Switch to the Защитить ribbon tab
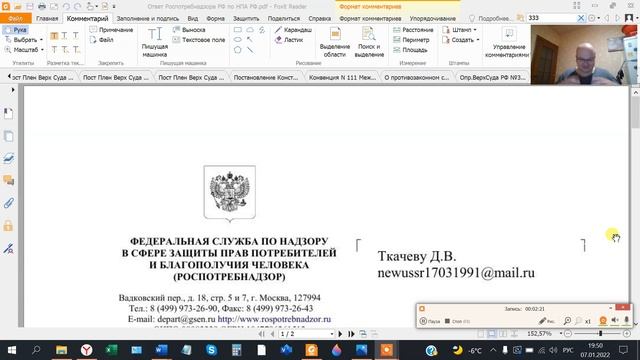640x360 pixels. coord(246,18)
